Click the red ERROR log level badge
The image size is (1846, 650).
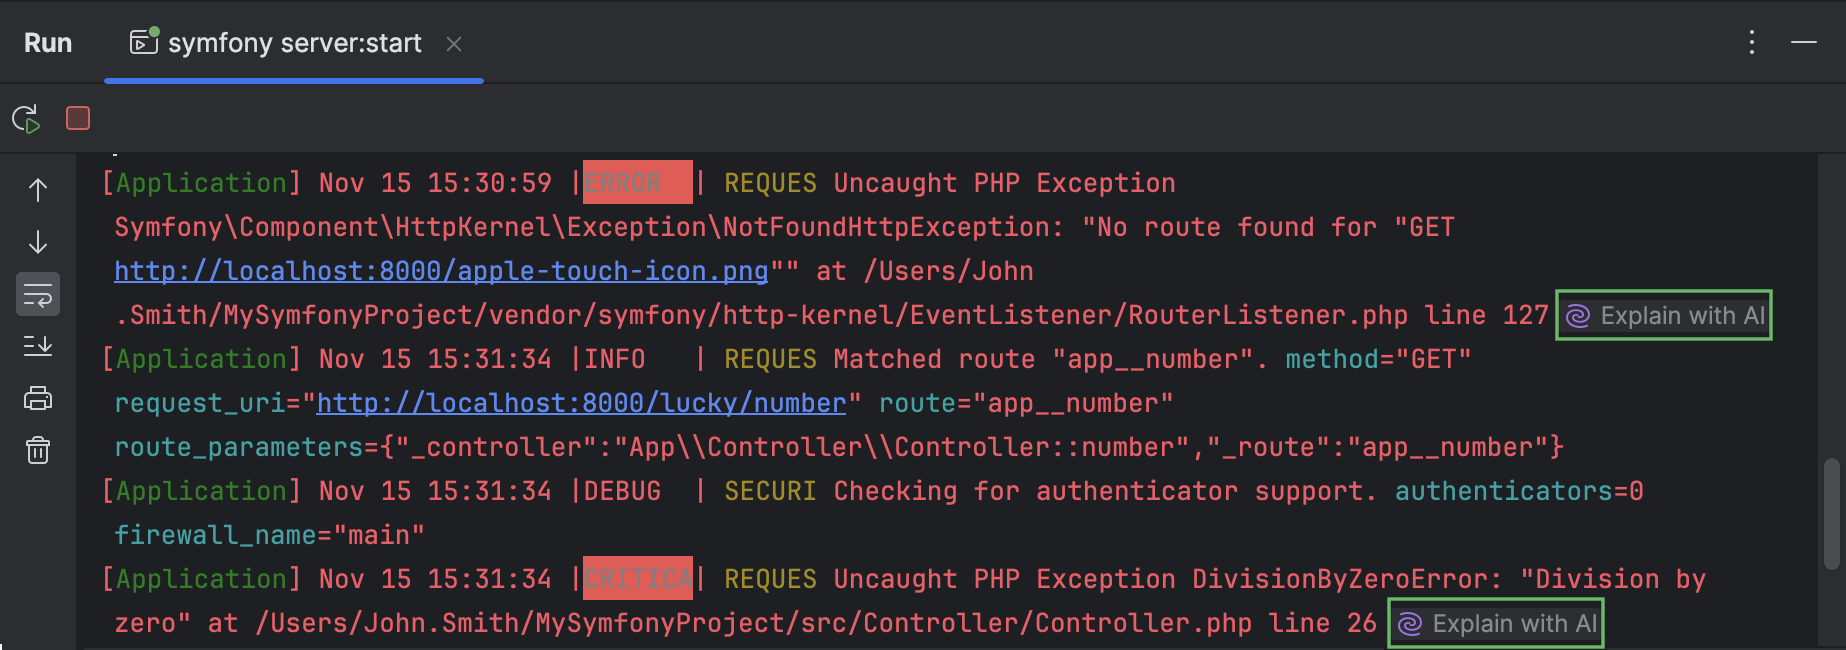[637, 183]
